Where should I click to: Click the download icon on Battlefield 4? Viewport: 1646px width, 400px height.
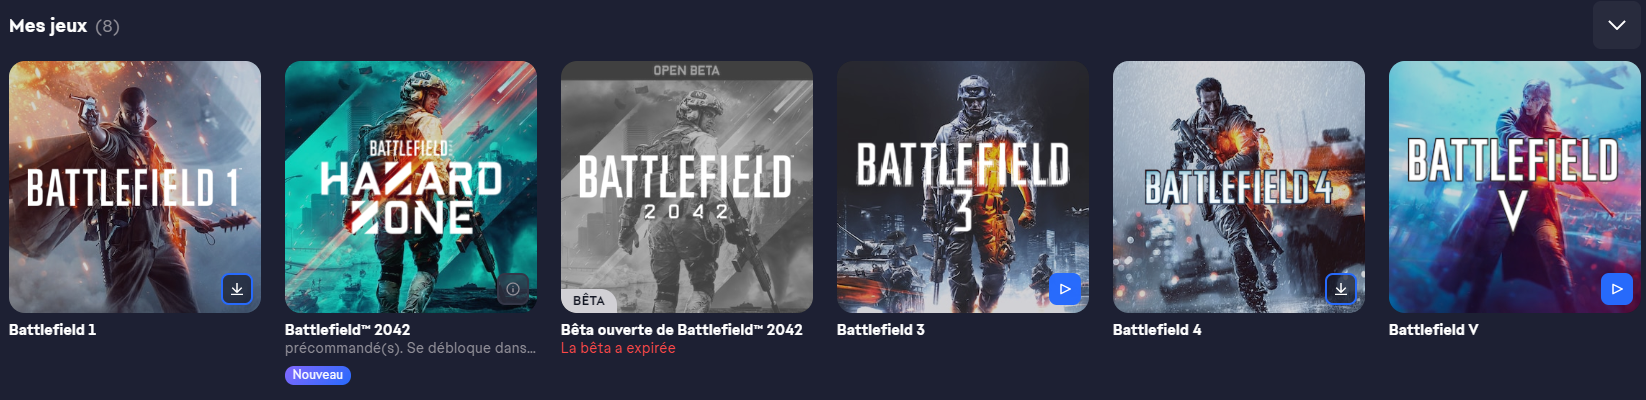click(x=1341, y=289)
